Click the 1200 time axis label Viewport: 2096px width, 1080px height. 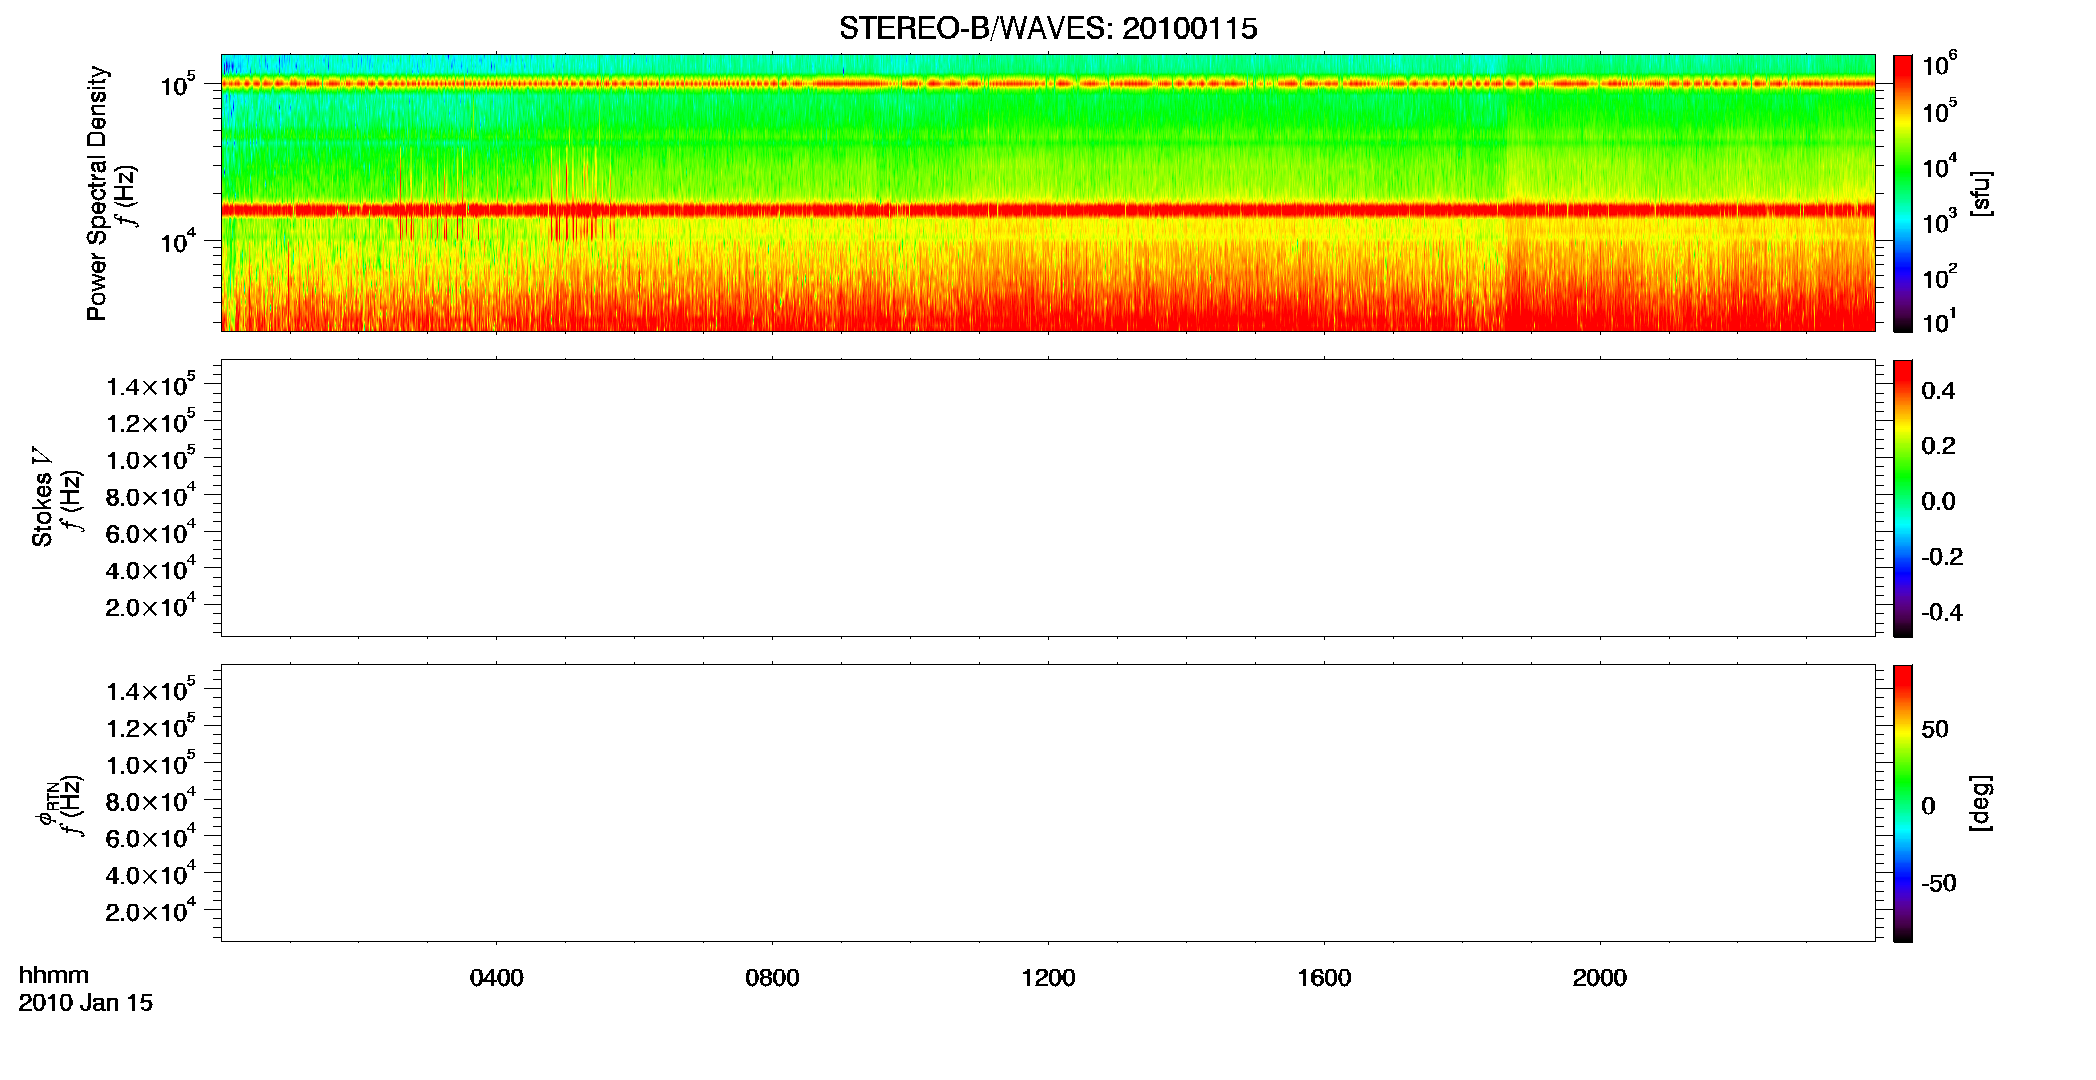(1048, 978)
